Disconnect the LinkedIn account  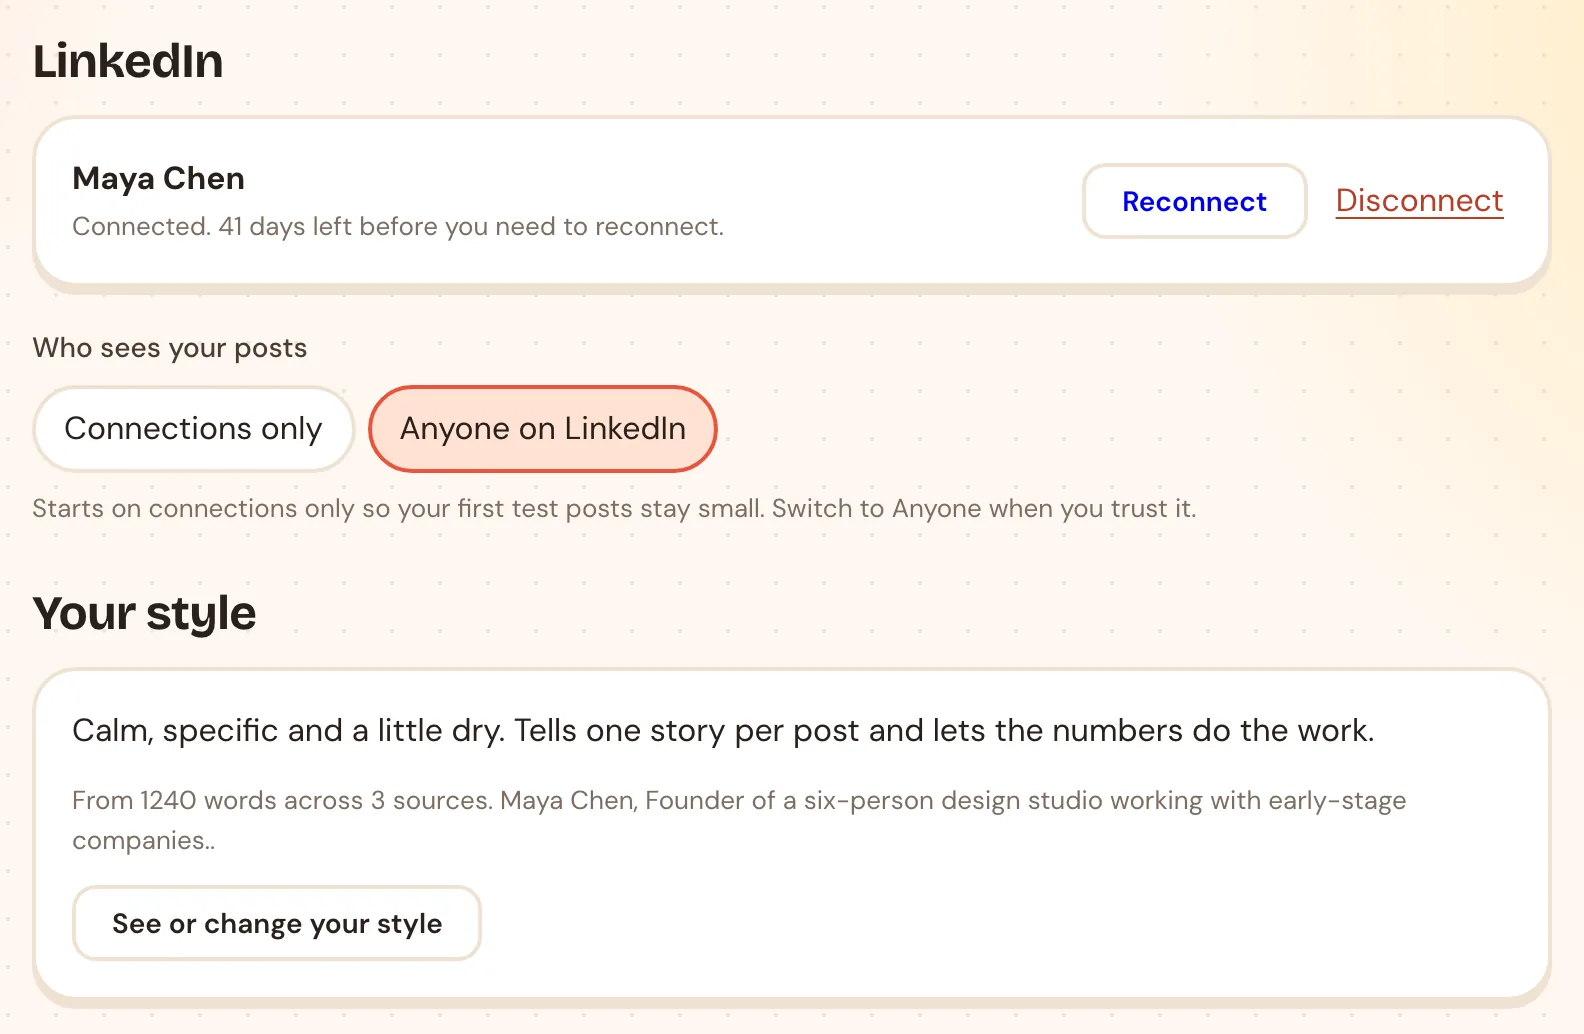pyautogui.click(x=1419, y=201)
